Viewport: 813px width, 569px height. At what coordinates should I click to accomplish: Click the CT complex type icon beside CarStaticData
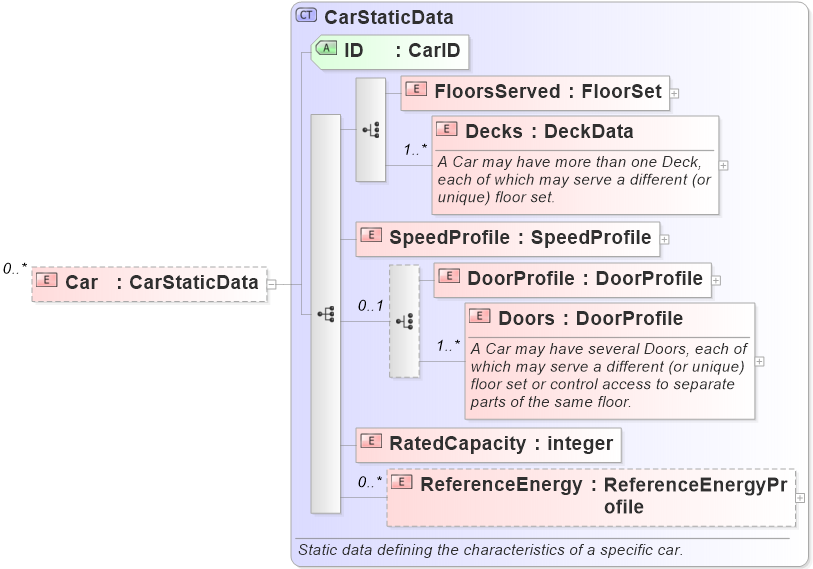306,15
